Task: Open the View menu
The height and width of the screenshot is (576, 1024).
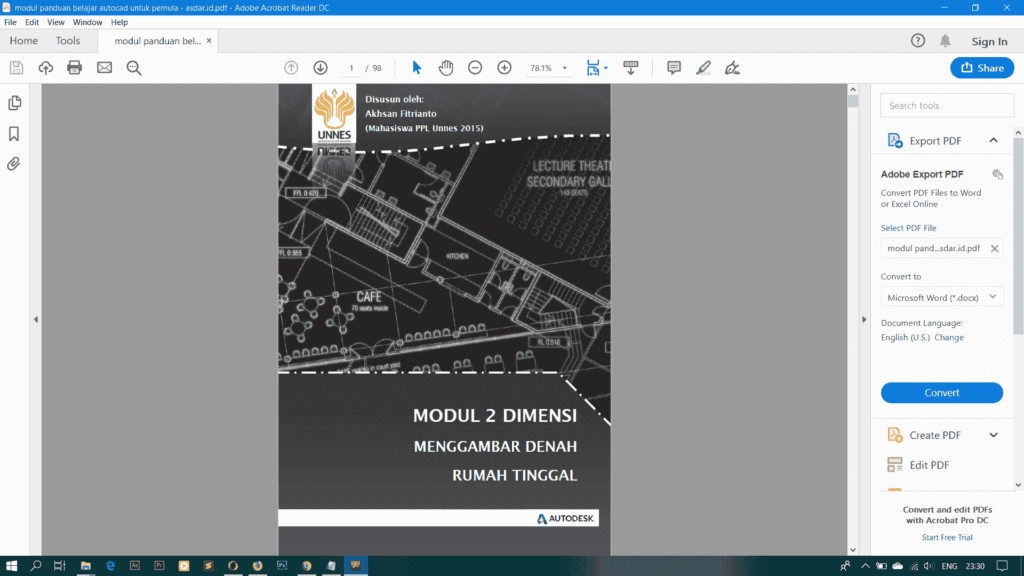Action: (x=55, y=21)
